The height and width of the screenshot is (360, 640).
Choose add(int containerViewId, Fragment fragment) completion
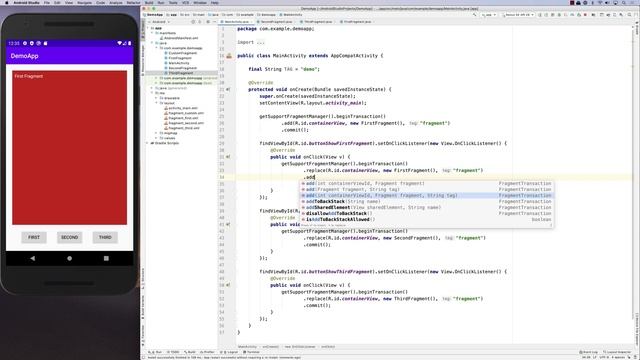tap(427, 183)
